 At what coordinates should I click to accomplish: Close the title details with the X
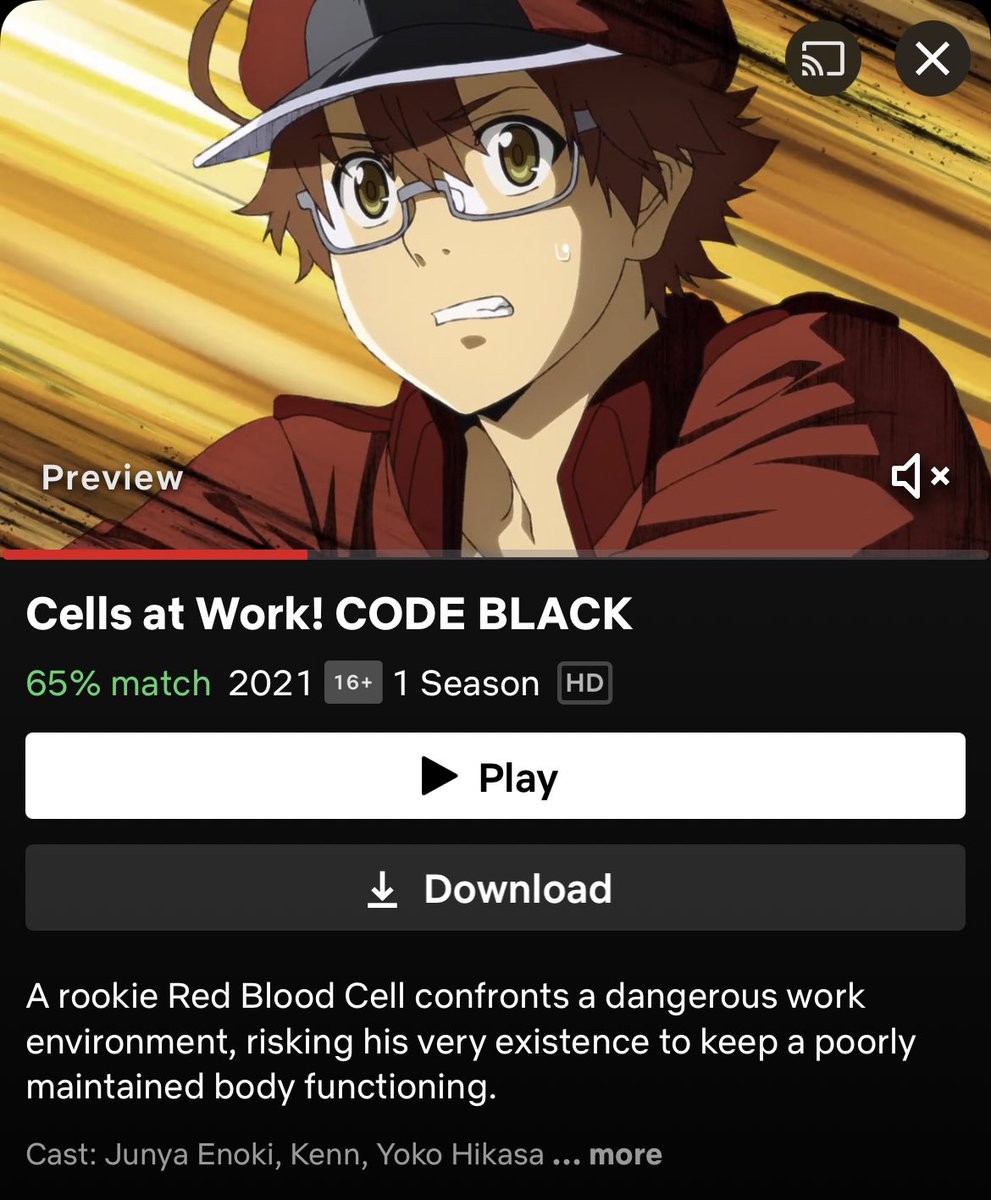click(933, 60)
